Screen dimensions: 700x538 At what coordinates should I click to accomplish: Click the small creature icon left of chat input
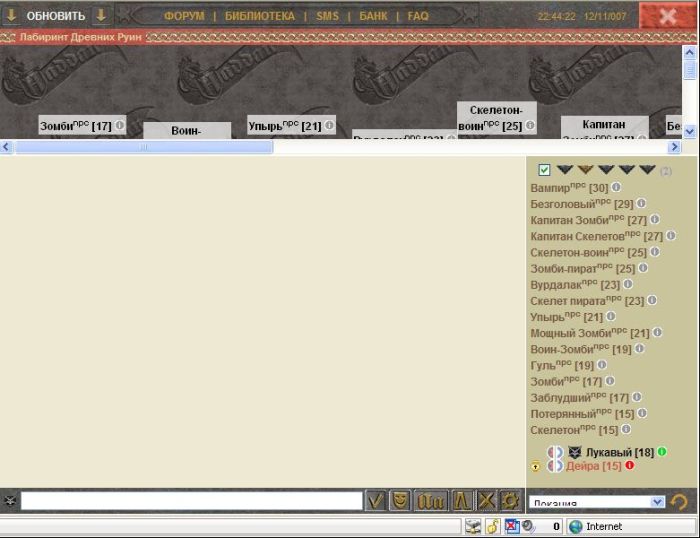(10, 500)
